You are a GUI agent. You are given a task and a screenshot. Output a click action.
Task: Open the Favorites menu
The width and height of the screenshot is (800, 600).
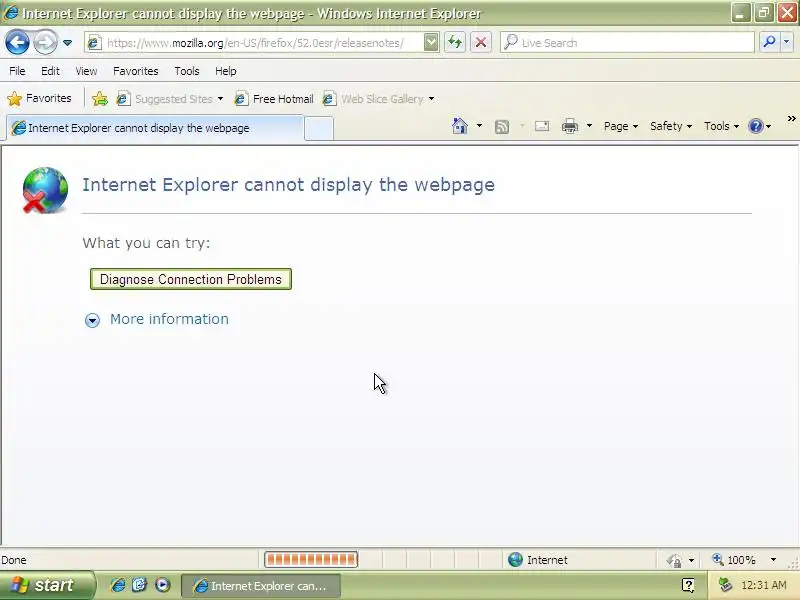(136, 71)
